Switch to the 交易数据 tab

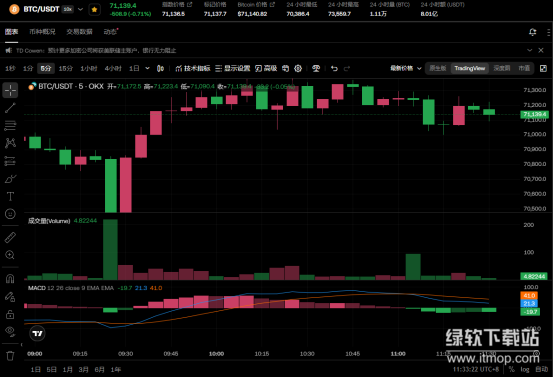tap(79, 32)
